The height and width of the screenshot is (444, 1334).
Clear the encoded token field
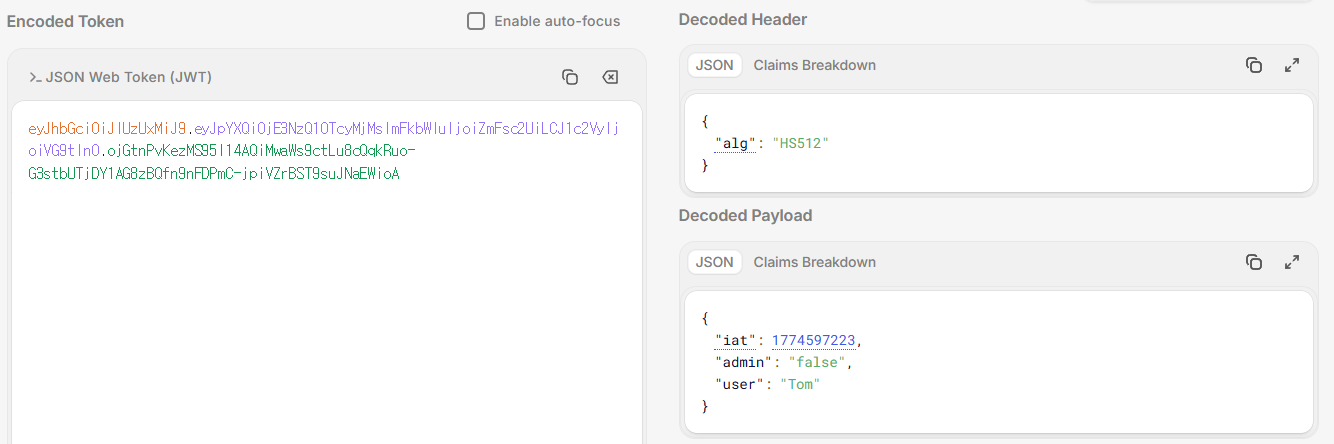pos(609,77)
